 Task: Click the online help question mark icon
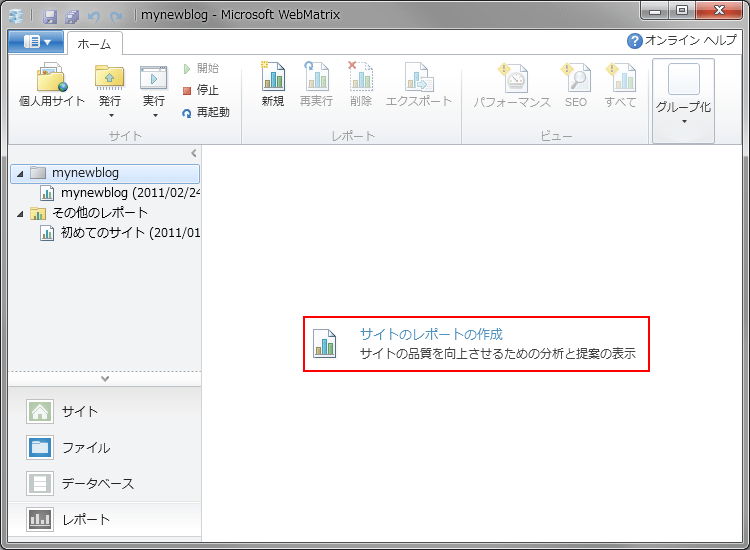point(634,41)
